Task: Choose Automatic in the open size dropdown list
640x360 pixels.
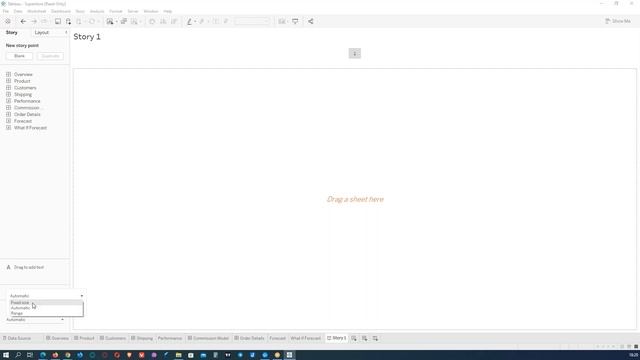Action: (46, 308)
